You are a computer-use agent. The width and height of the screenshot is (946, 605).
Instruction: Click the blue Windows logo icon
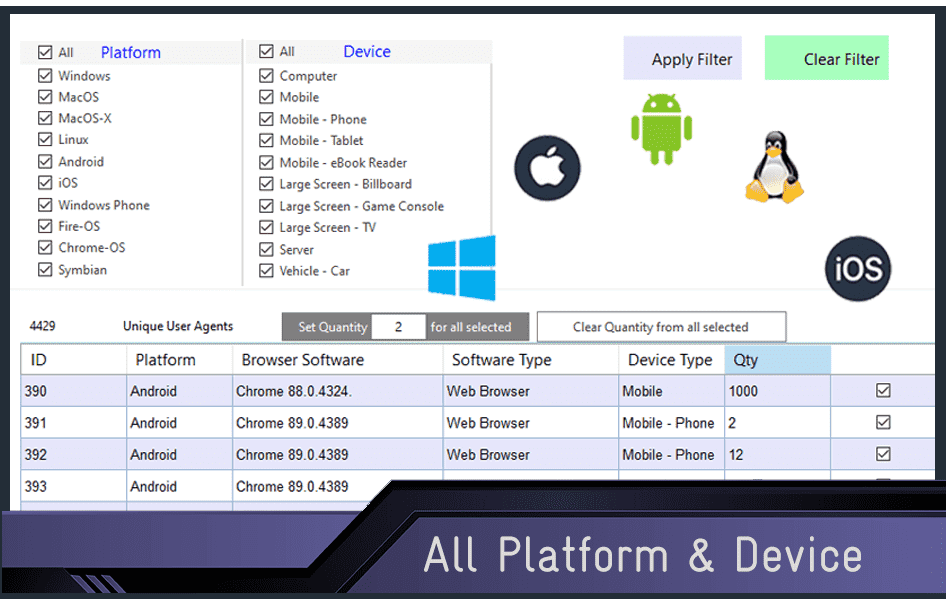click(x=461, y=268)
